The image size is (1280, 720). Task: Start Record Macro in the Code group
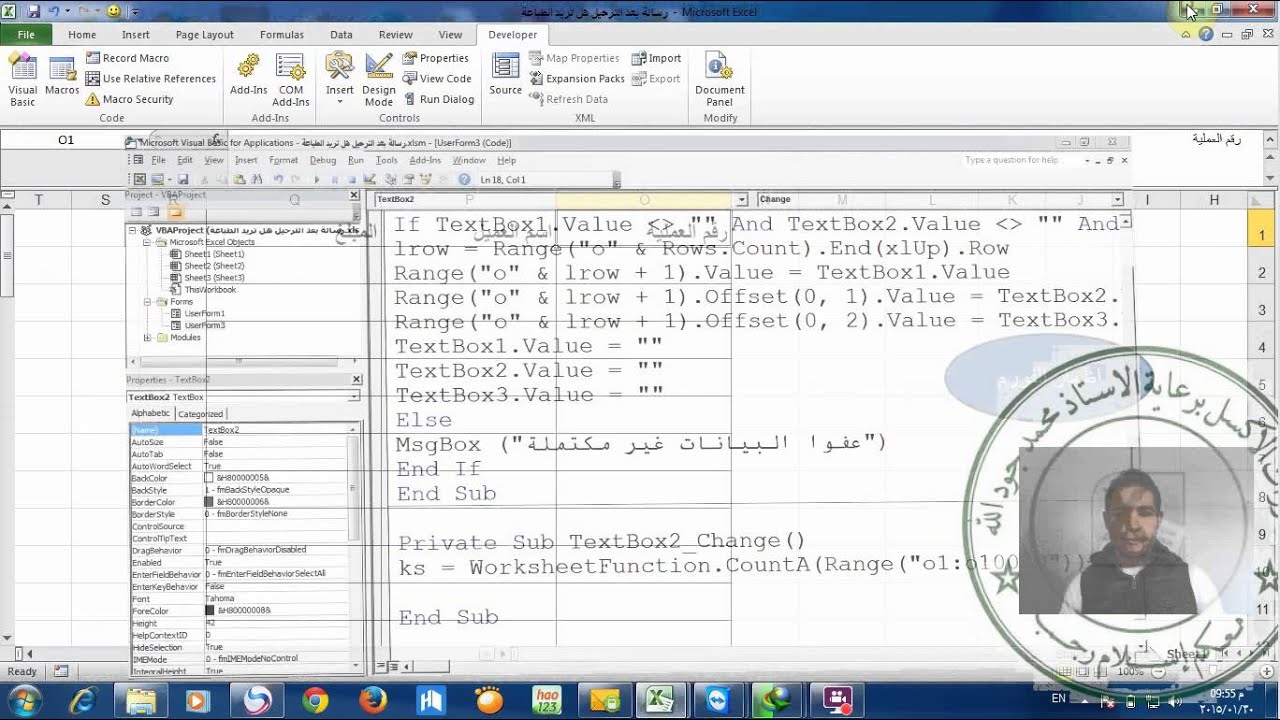tap(127, 58)
